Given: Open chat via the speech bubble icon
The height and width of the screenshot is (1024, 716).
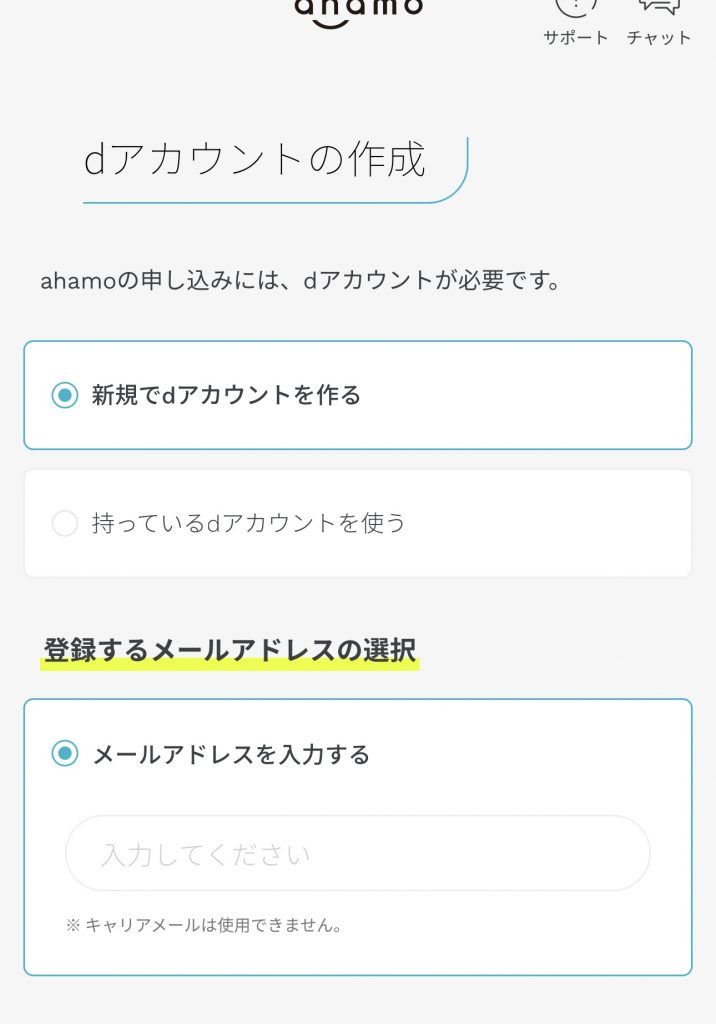Looking at the screenshot, I should click(659, 10).
